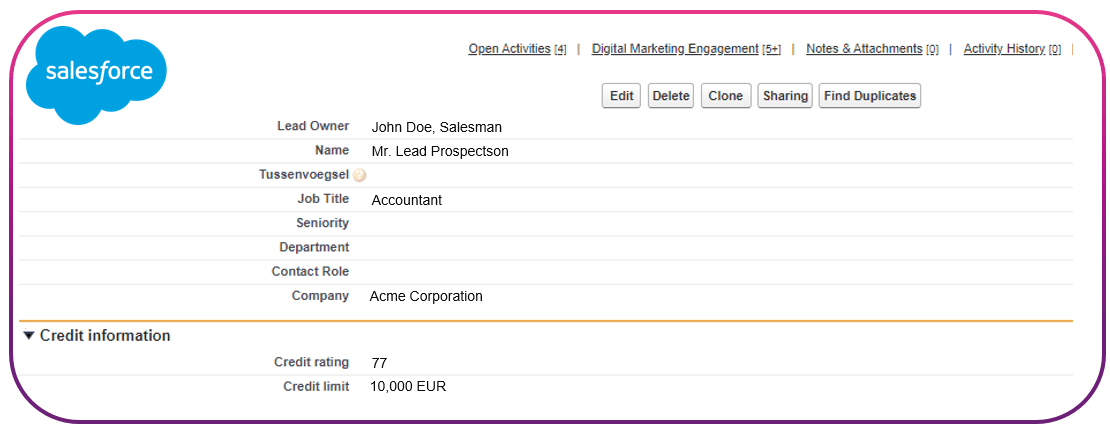The height and width of the screenshot is (428, 1110).
Task: Click Find Duplicates button
Action: click(x=869, y=96)
